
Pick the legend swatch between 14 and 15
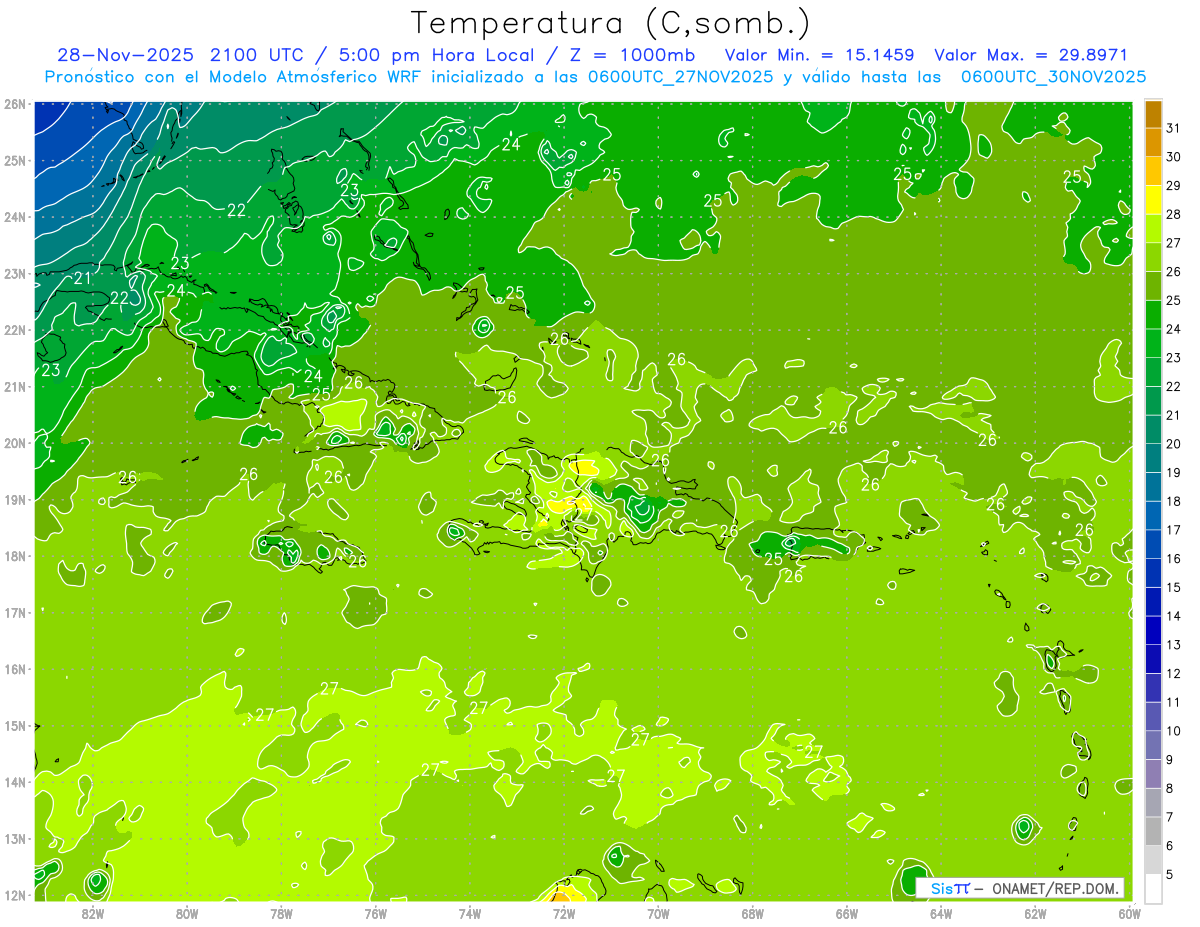coord(1154,602)
